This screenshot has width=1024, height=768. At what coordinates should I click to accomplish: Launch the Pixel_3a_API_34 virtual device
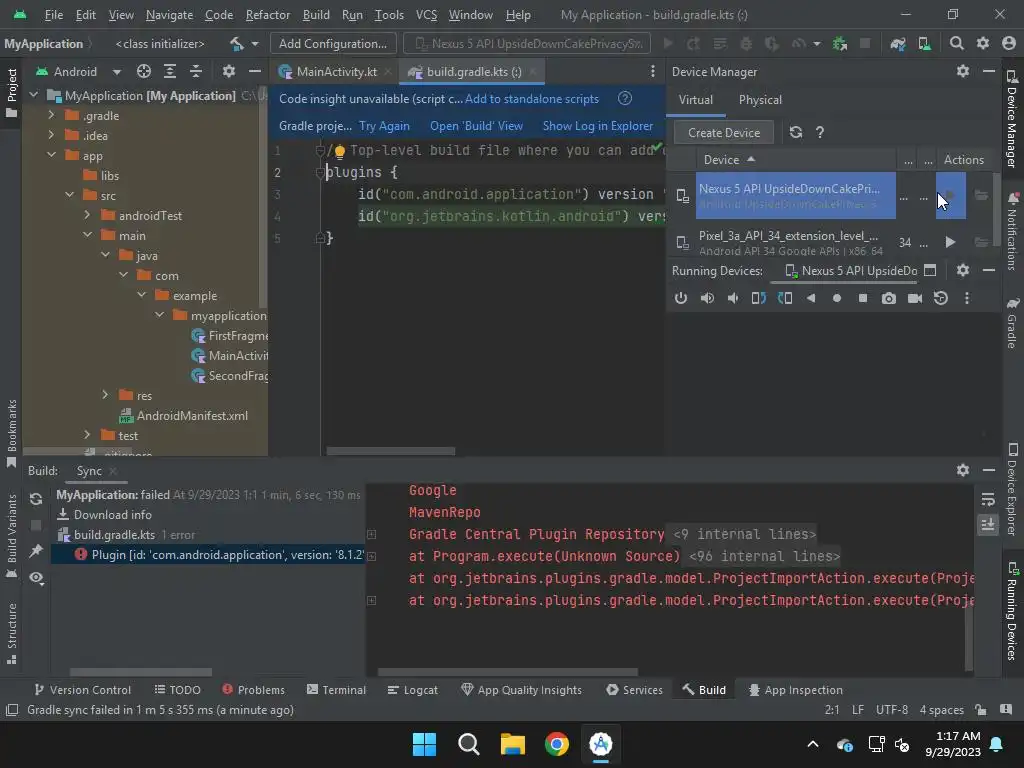[950, 242]
